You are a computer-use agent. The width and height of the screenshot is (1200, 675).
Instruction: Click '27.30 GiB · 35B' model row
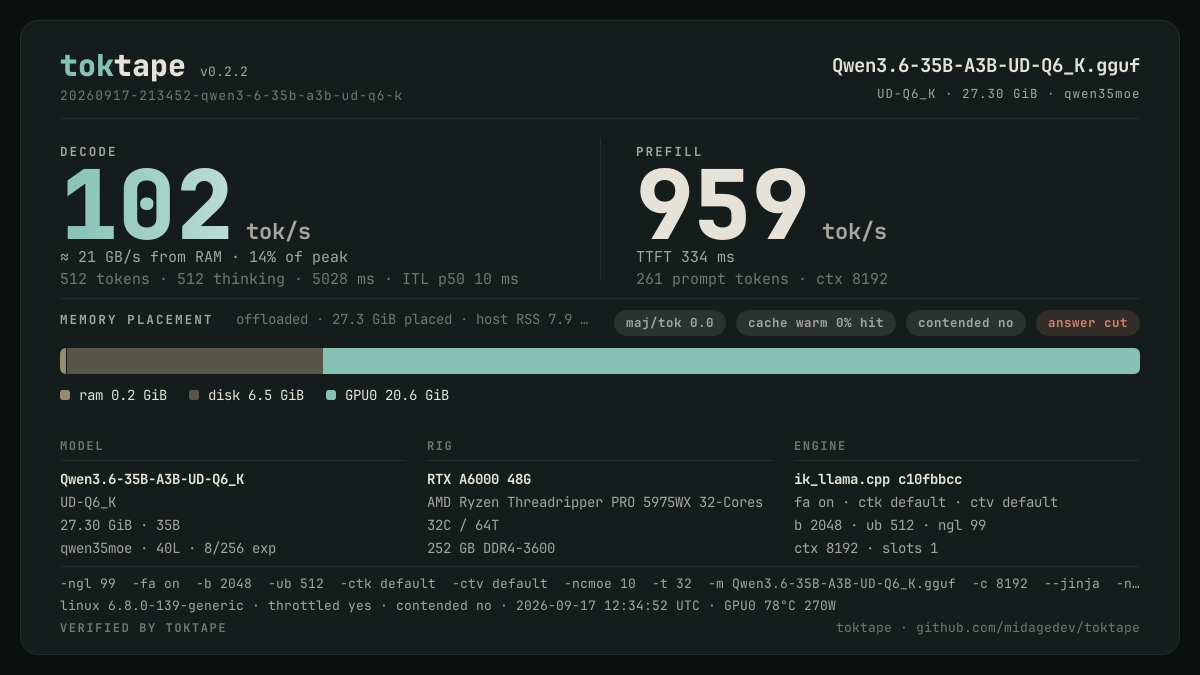[x=120, y=526]
